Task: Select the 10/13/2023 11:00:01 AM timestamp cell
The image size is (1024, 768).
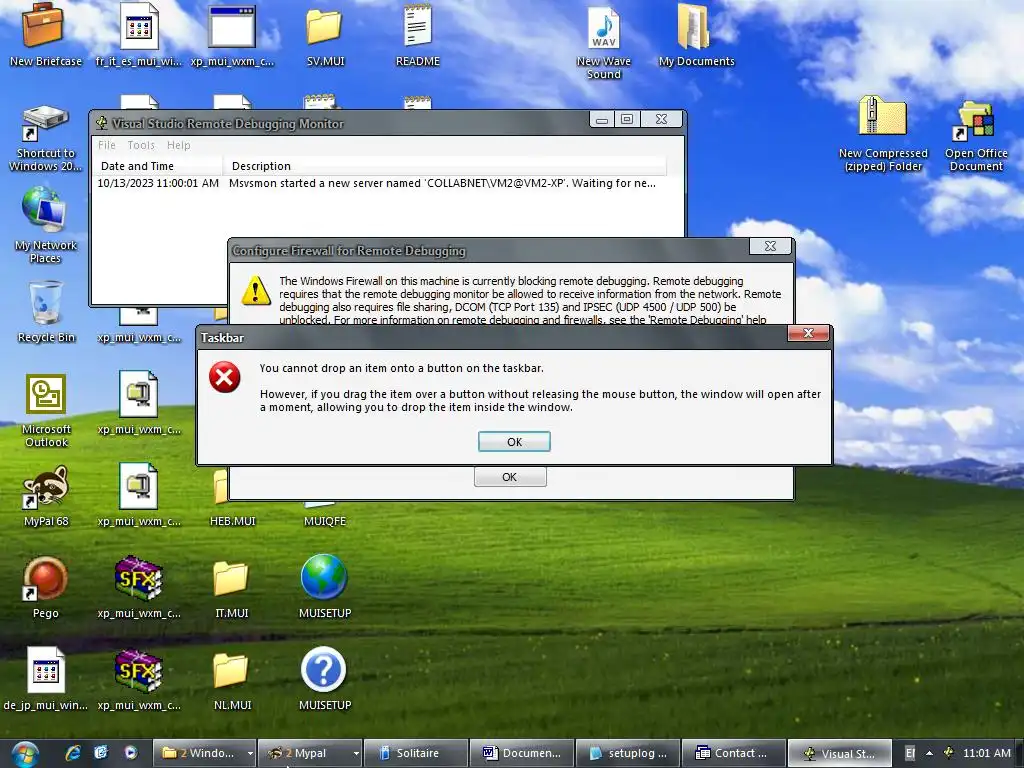Action: click(x=158, y=184)
